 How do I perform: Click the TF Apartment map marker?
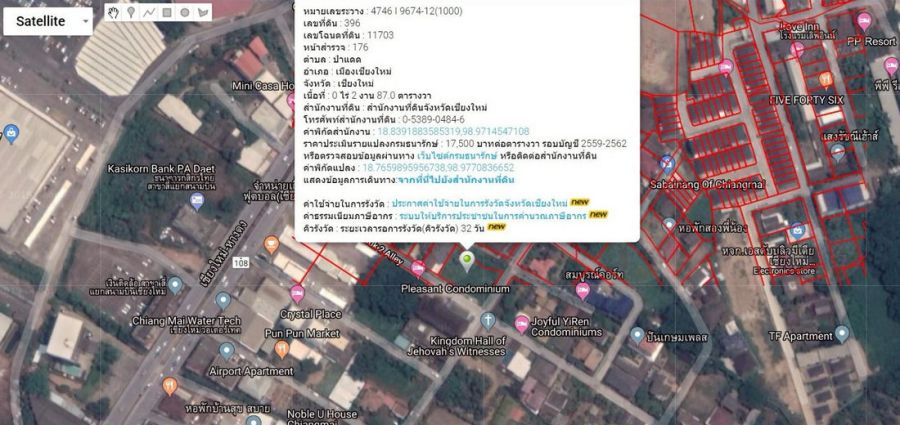[841, 333]
